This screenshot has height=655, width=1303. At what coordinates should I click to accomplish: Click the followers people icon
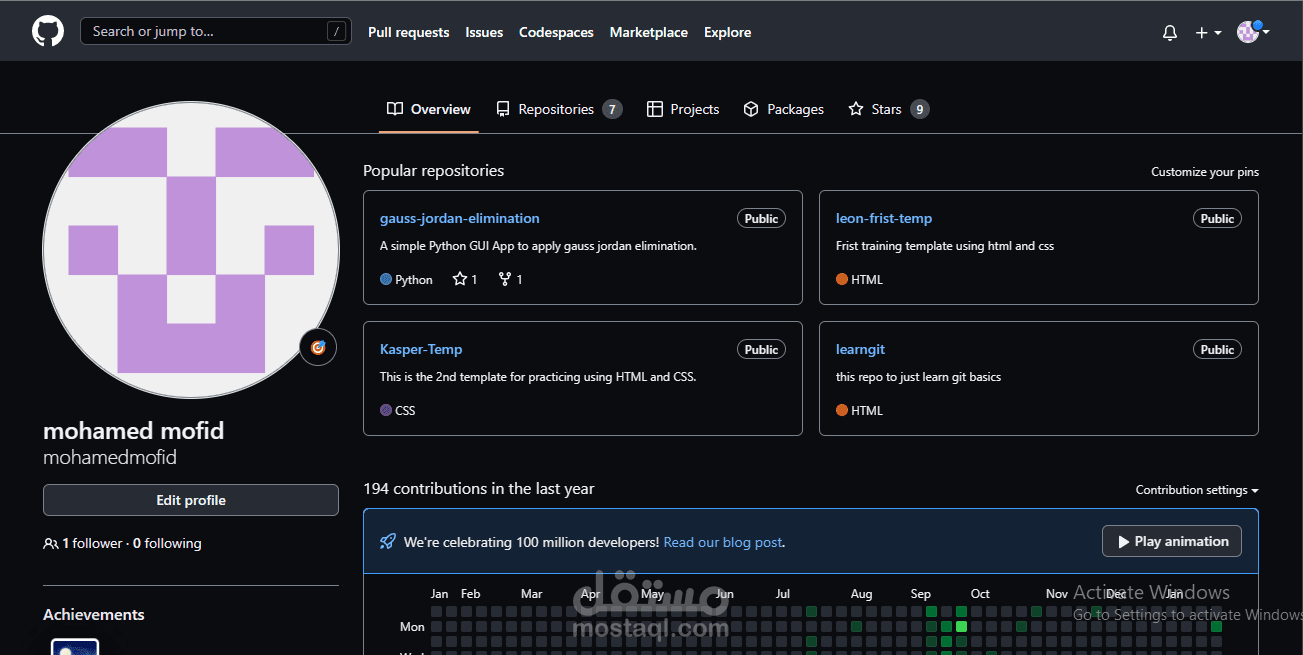[x=51, y=544]
